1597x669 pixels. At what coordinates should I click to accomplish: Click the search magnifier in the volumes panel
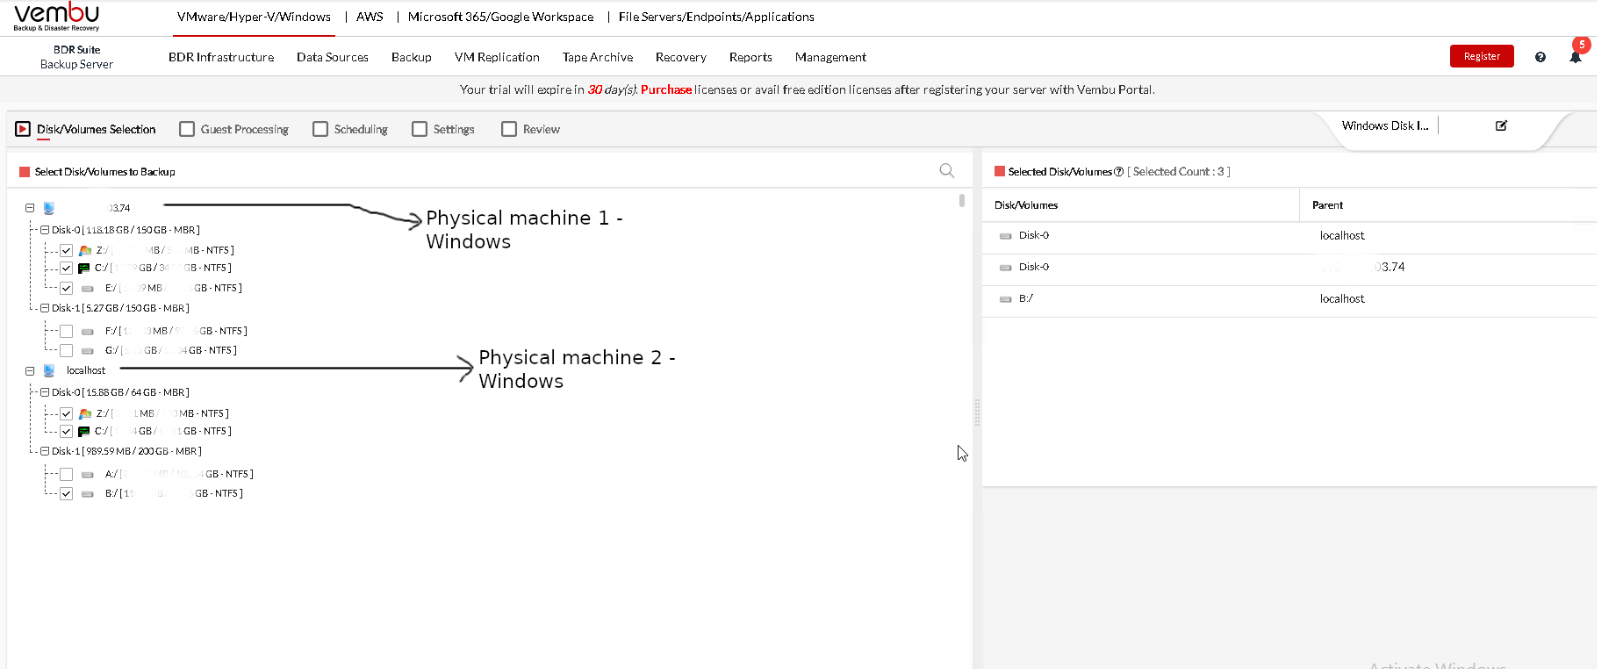947,171
